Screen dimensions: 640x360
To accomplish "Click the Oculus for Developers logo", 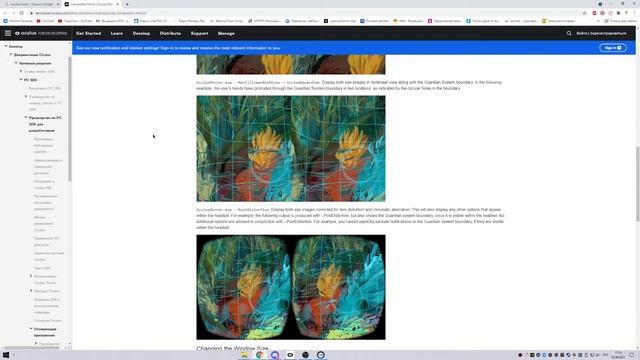I will [41, 33].
